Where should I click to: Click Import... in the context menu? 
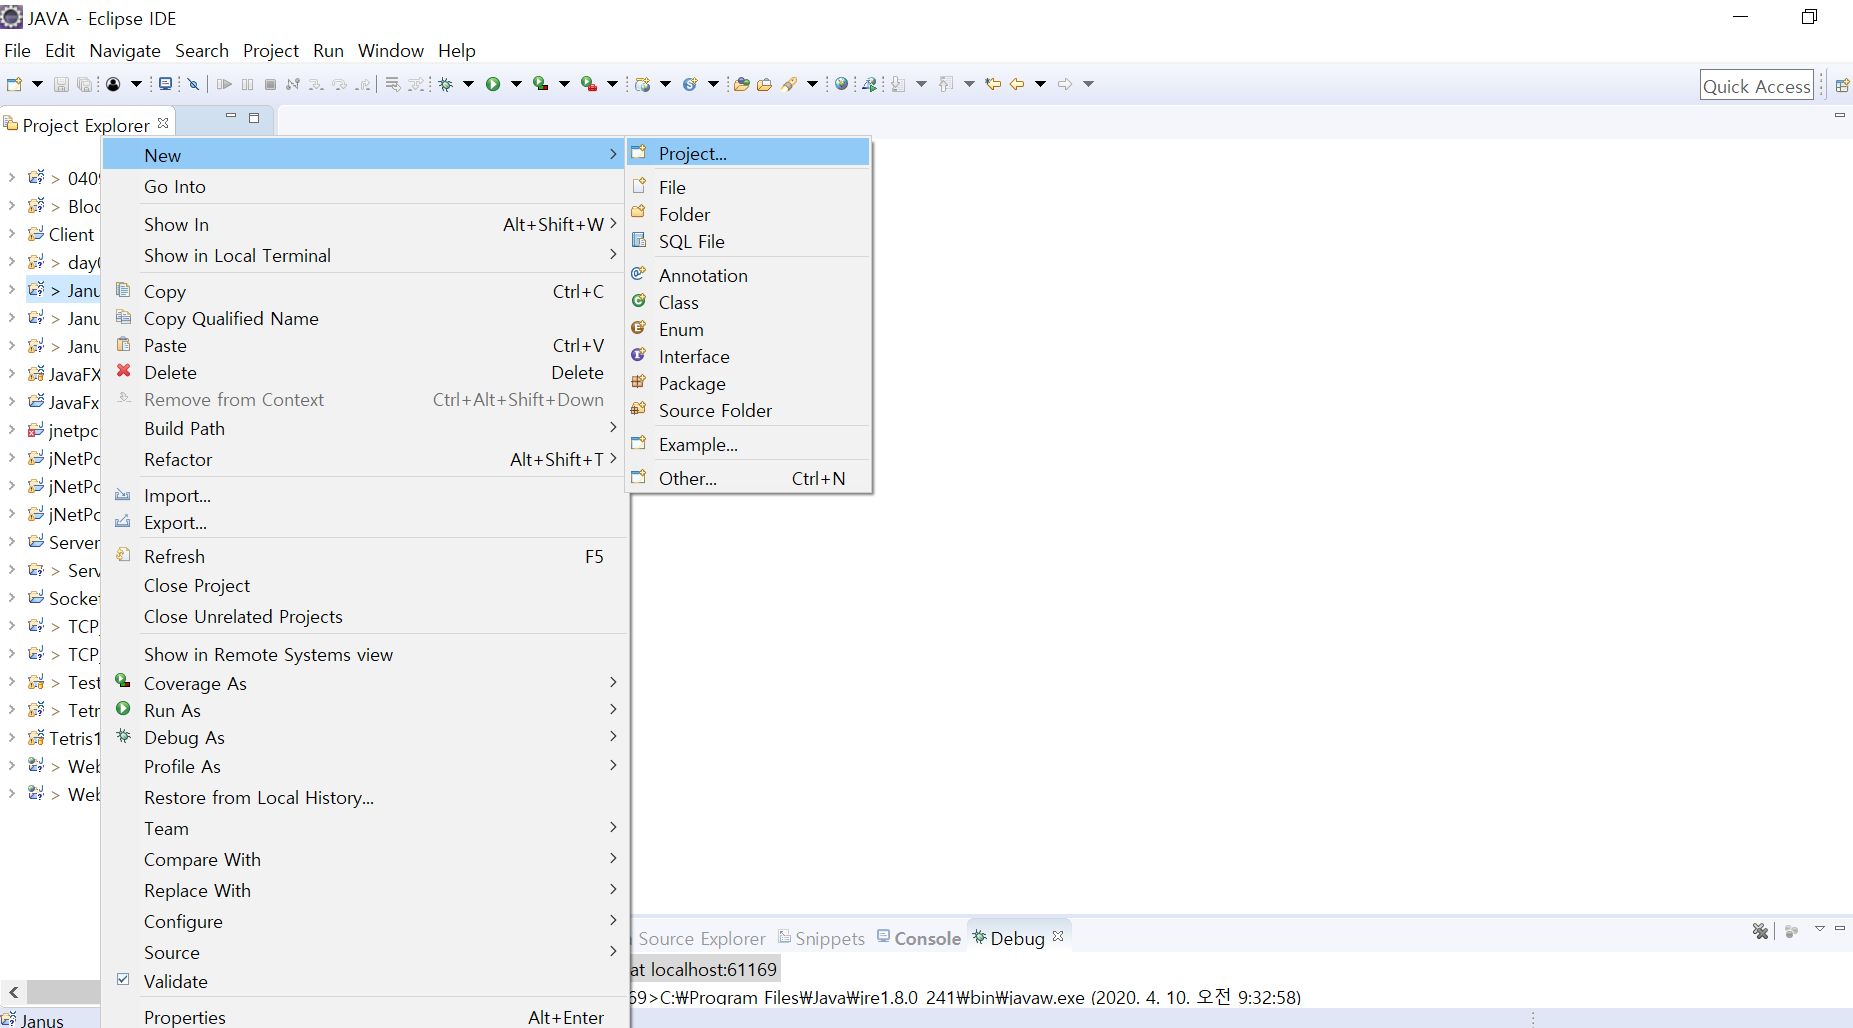pos(366,495)
